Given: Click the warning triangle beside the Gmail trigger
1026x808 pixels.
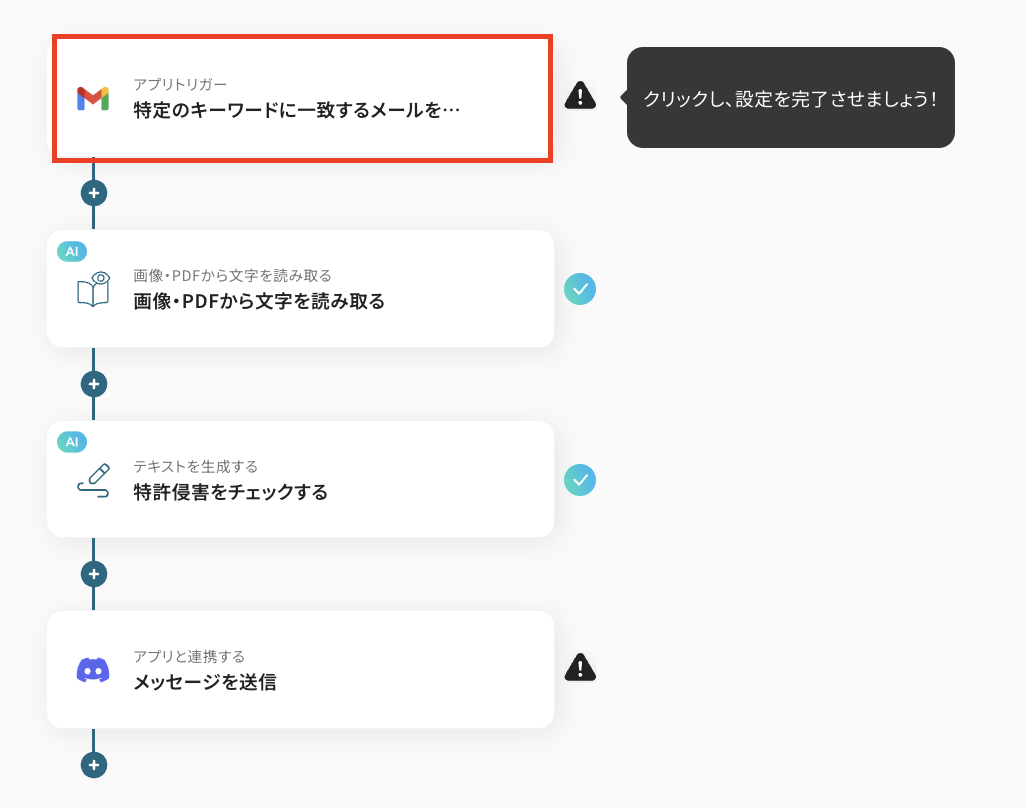Looking at the screenshot, I should pyautogui.click(x=580, y=96).
